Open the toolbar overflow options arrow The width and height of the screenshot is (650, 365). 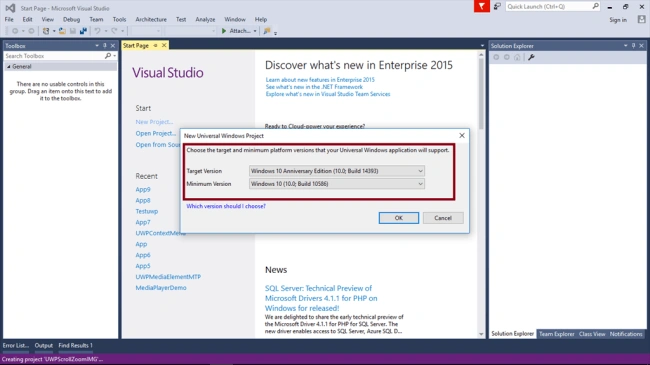click(275, 33)
